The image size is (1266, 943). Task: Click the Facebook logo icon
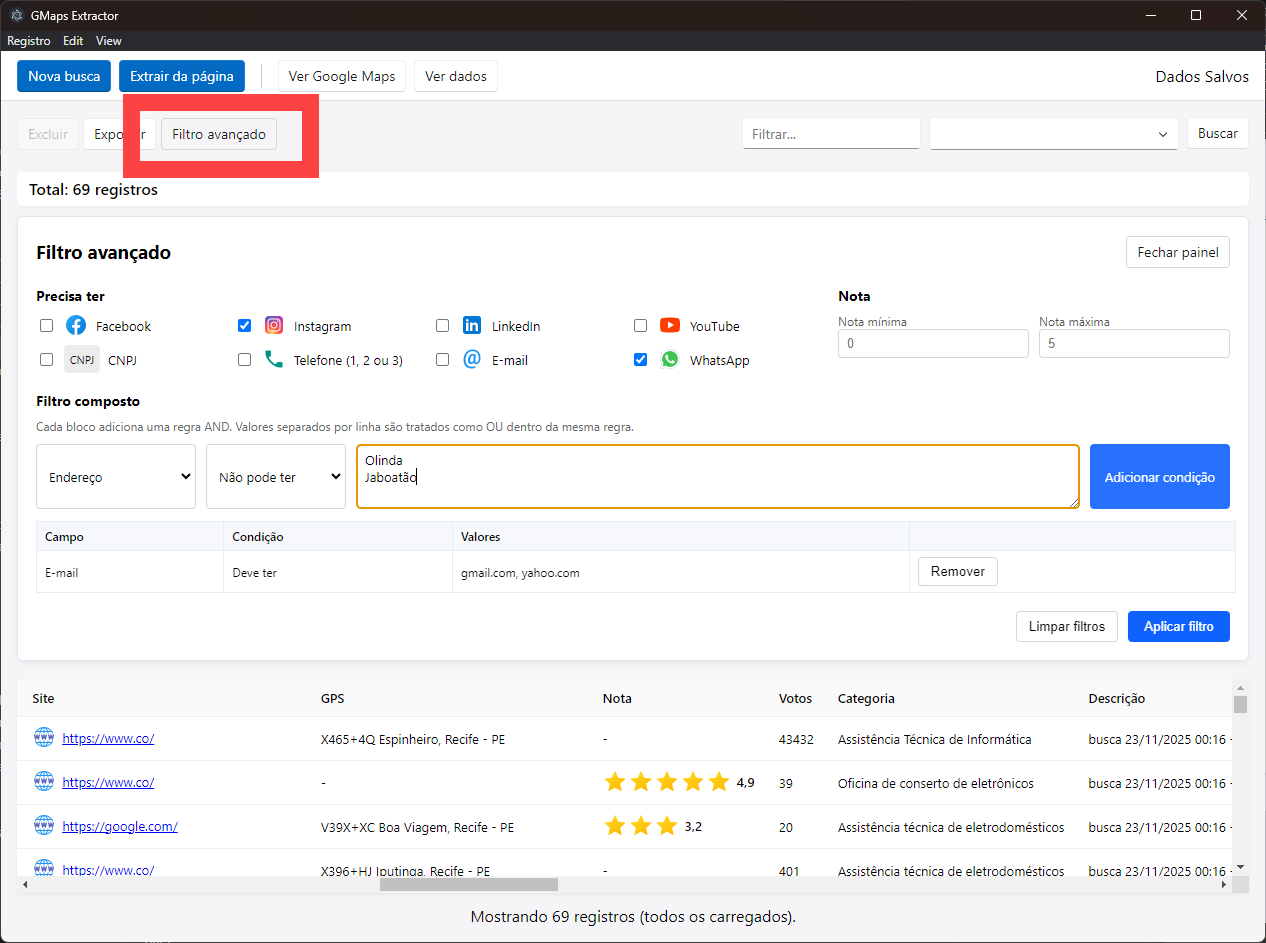click(x=76, y=326)
